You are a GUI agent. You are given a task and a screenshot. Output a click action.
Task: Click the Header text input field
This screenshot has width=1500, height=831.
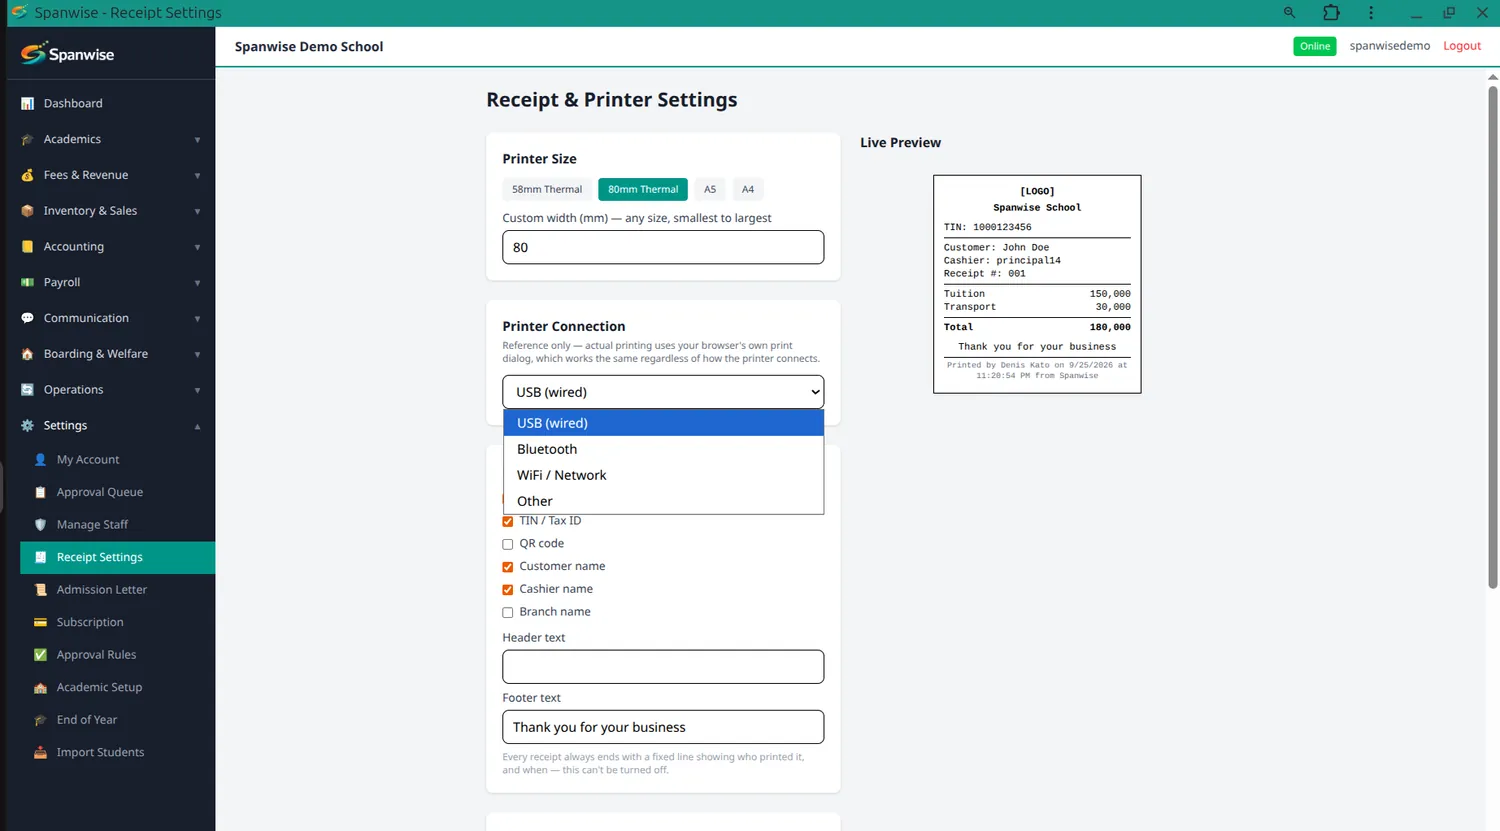(x=663, y=667)
